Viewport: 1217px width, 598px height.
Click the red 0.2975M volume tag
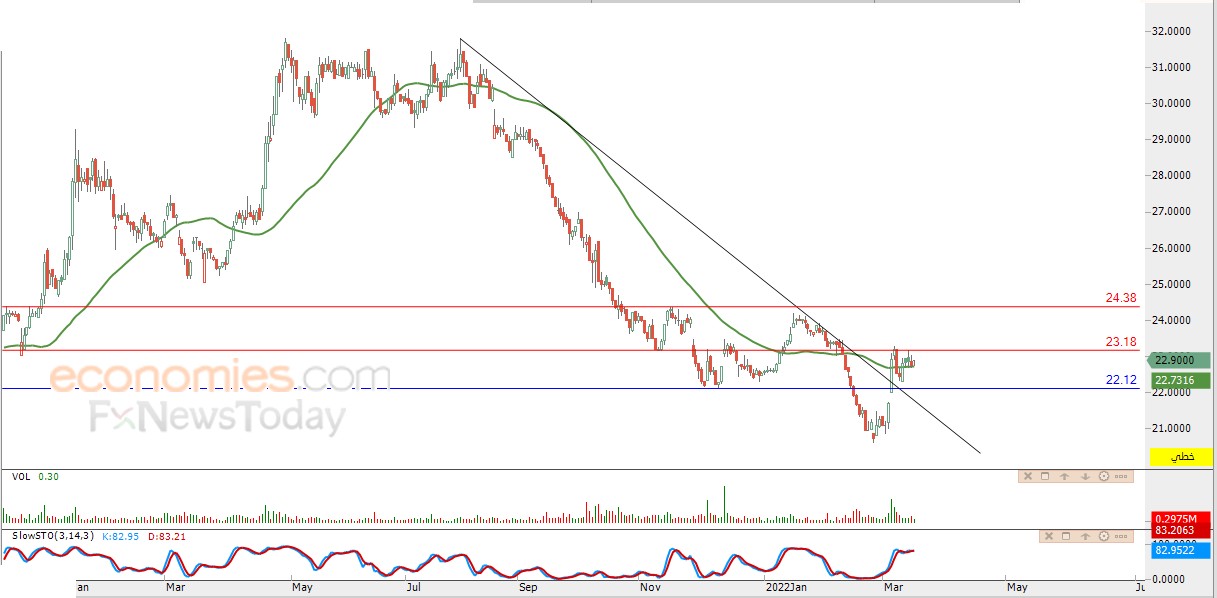(x=1182, y=518)
